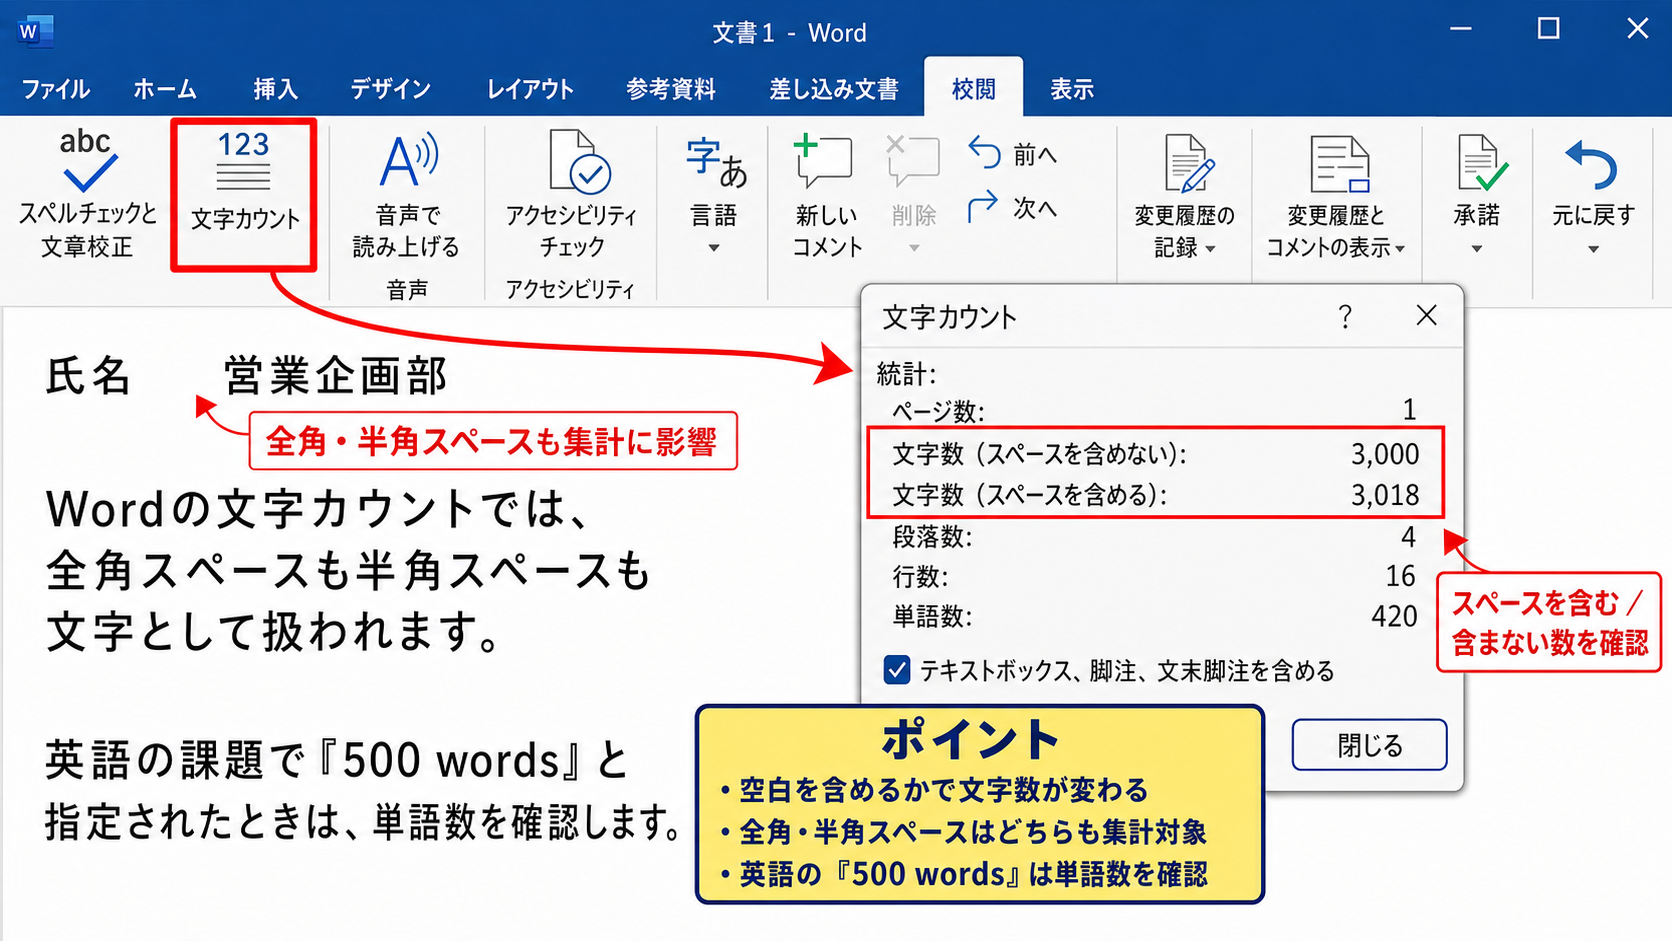Click the document title 文書 1 - Word

(789, 33)
